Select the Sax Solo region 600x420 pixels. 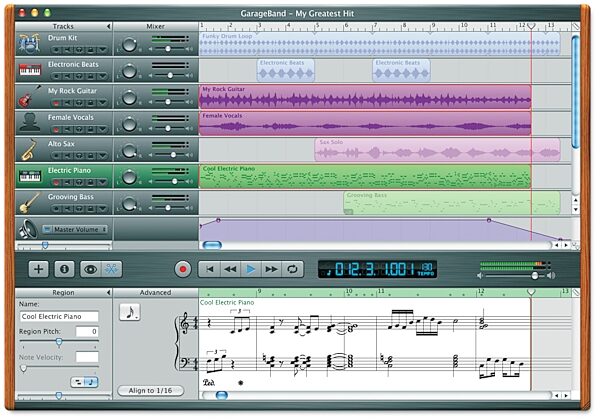click(x=437, y=150)
